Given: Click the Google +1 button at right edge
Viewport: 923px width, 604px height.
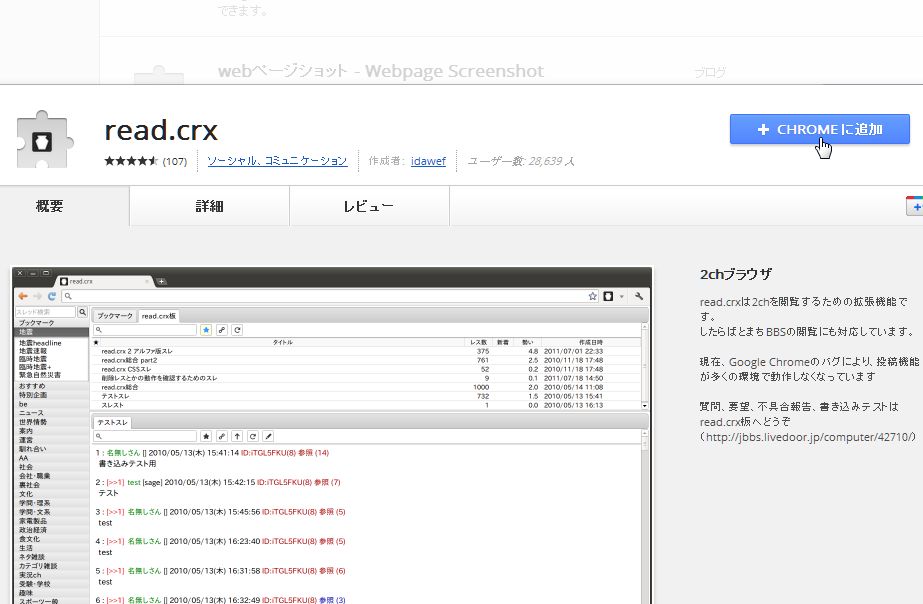Looking at the screenshot, I should tap(915, 206).
